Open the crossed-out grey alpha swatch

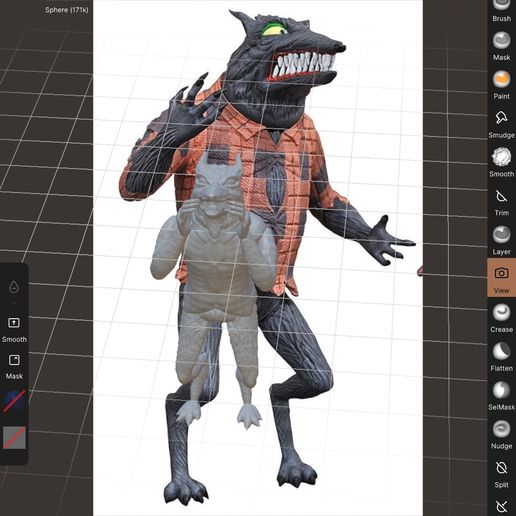click(14, 438)
